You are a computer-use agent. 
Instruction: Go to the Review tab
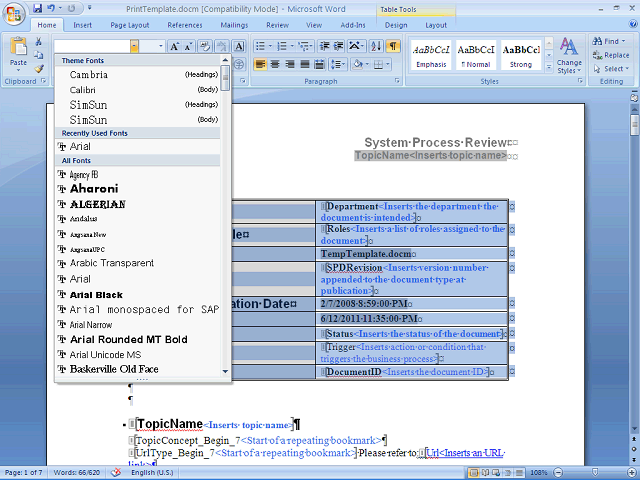(x=278, y=25)
